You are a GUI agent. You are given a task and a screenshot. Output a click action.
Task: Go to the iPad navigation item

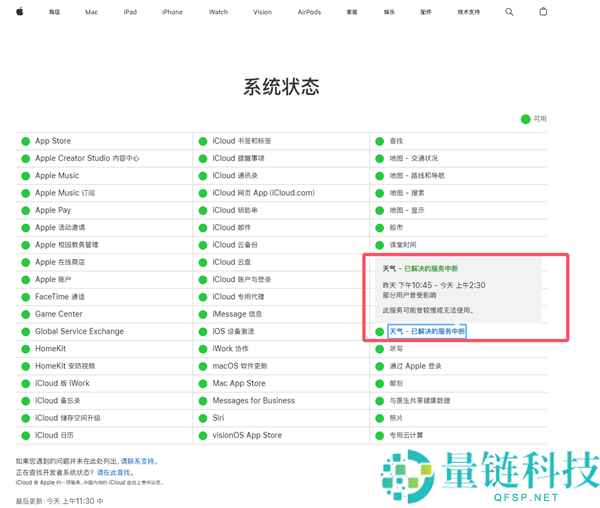[x=130, y=12]
